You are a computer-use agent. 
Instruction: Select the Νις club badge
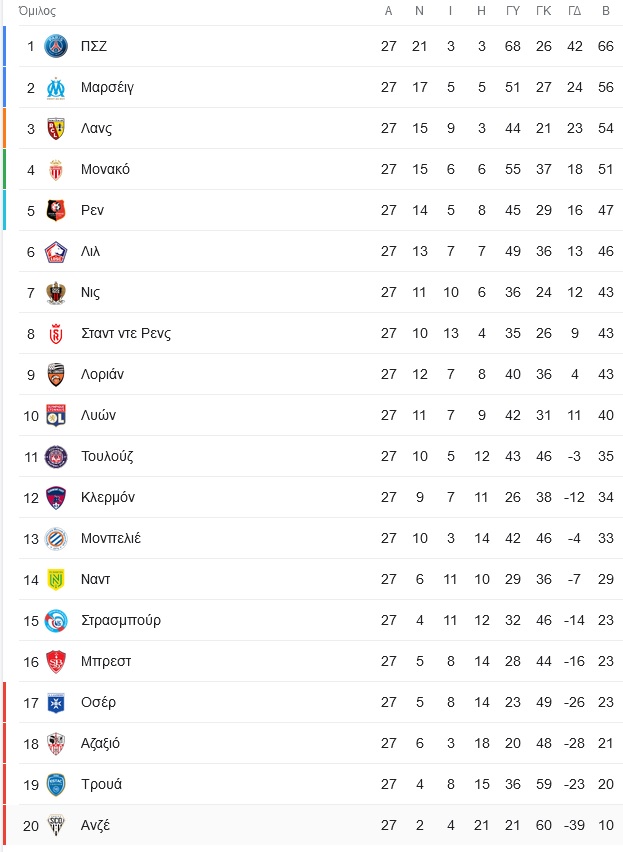click(56, 292)
